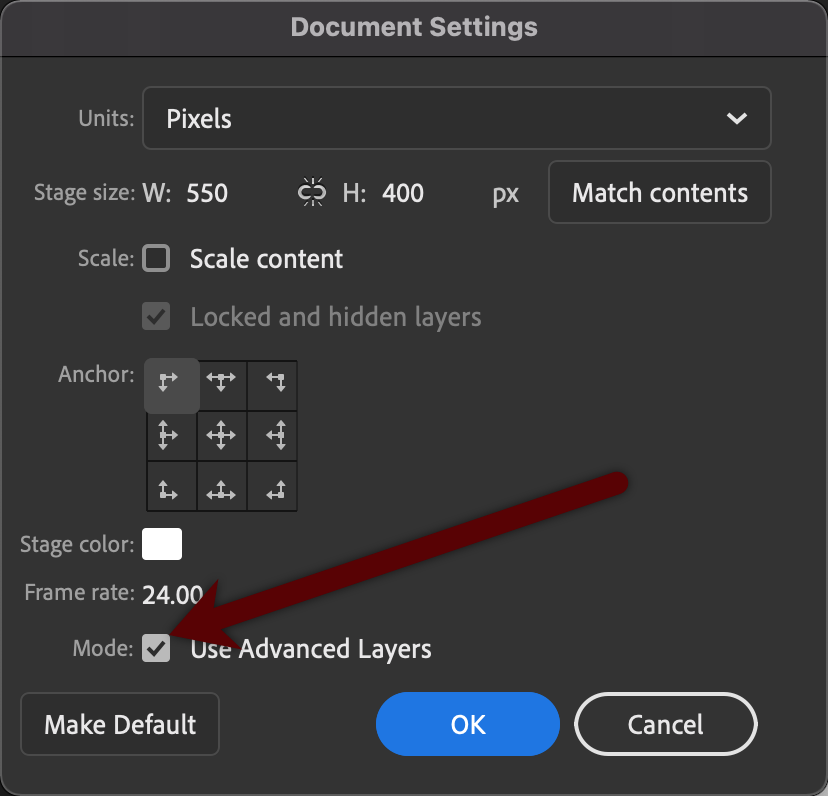Select the bottom-right anchor point
The image size is (828, 796).
(x=271, y=486)
